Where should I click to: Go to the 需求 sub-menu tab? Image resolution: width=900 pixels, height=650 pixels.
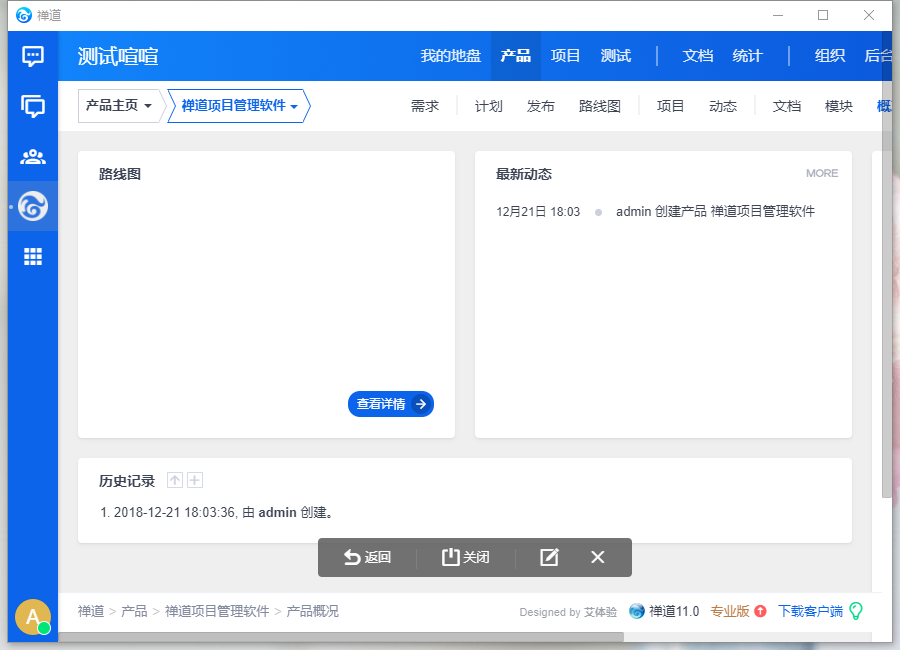425,106
